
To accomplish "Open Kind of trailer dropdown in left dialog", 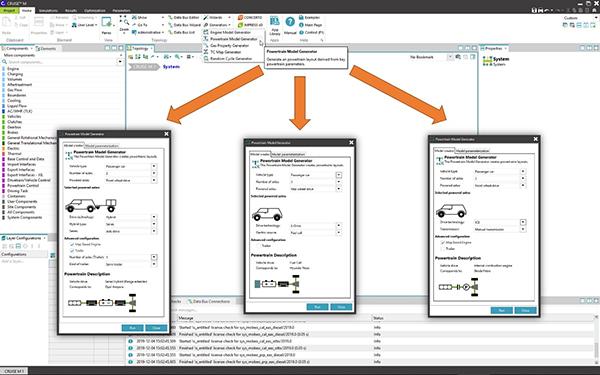I will pyautogui.click(x=154, y=264).
